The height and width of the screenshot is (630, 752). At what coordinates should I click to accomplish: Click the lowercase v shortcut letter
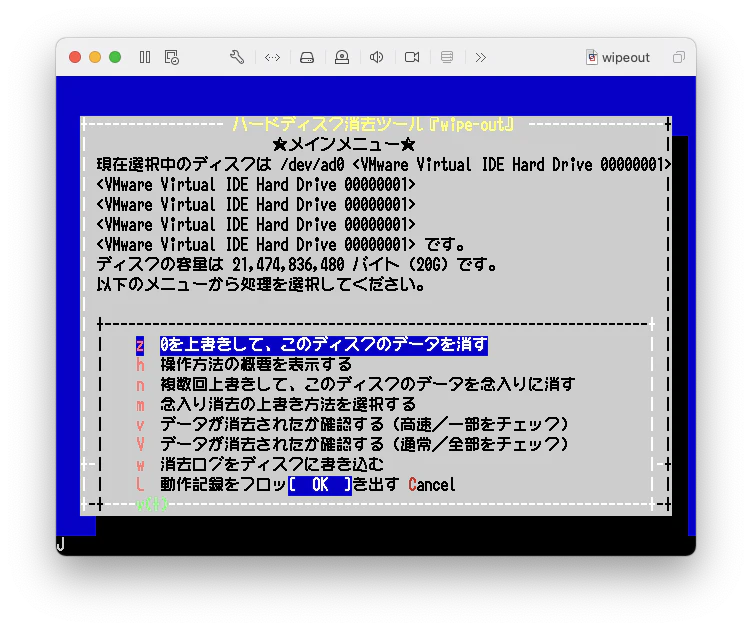pyautogui.click(x=140, y=425)
